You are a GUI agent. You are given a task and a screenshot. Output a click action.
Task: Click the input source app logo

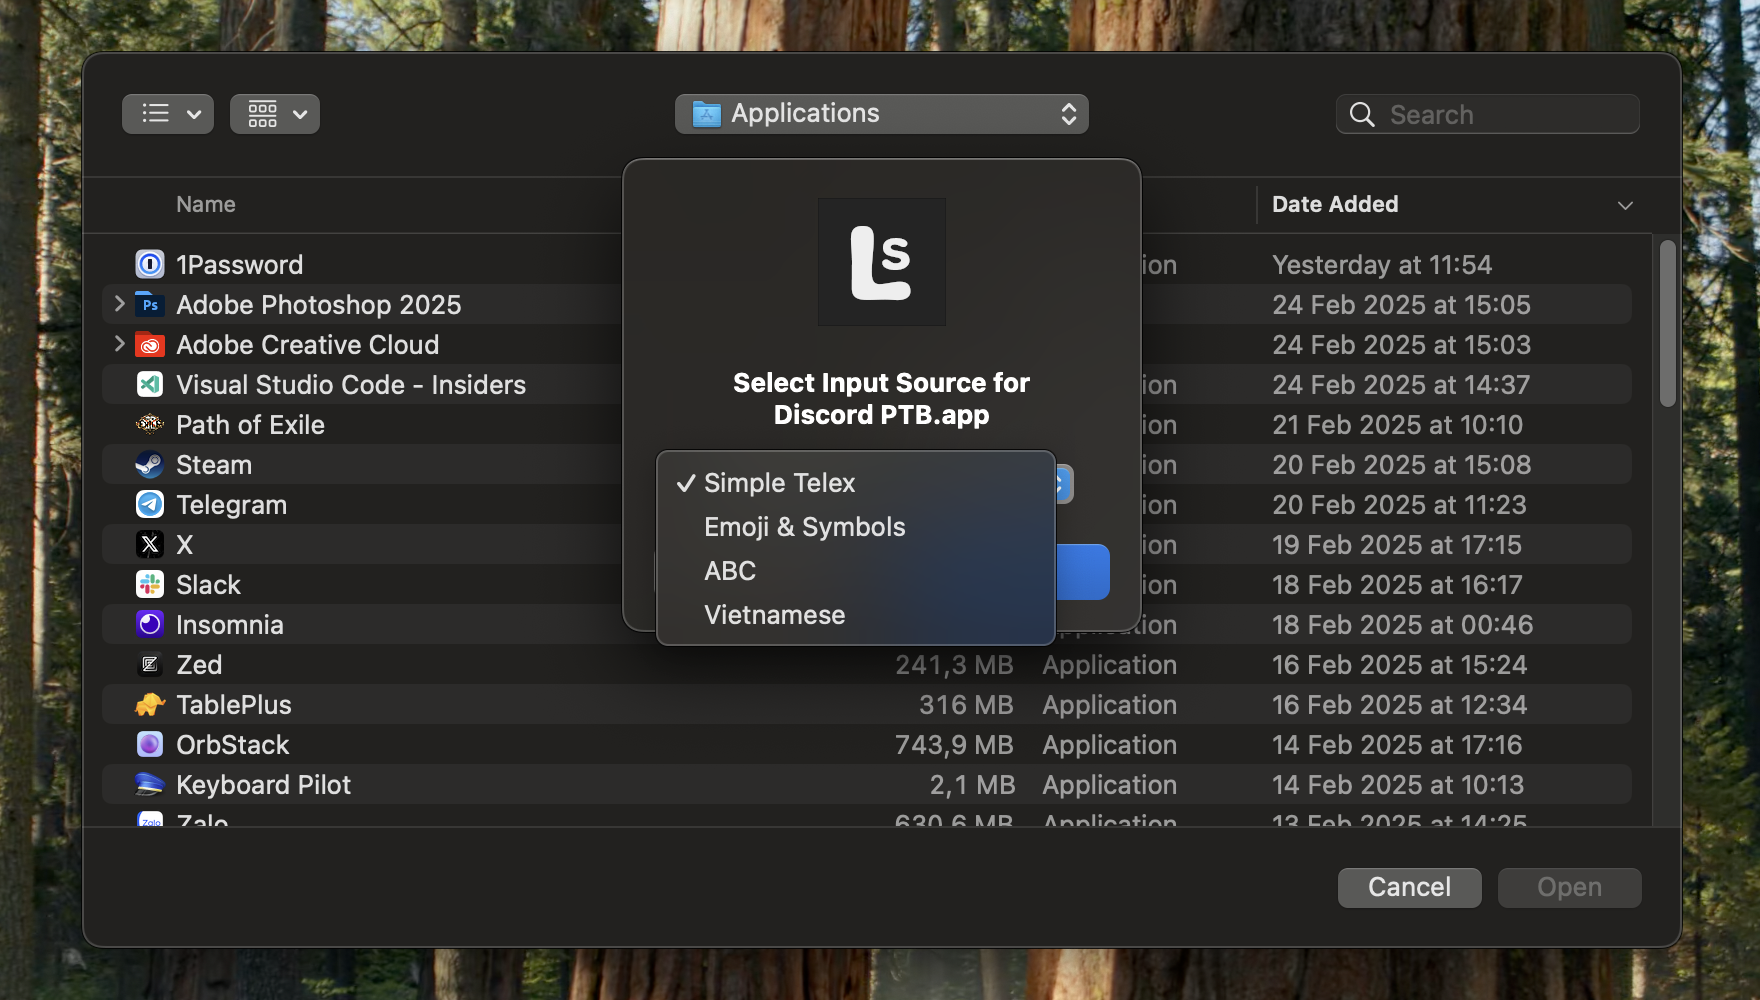(x=881, y=262)
